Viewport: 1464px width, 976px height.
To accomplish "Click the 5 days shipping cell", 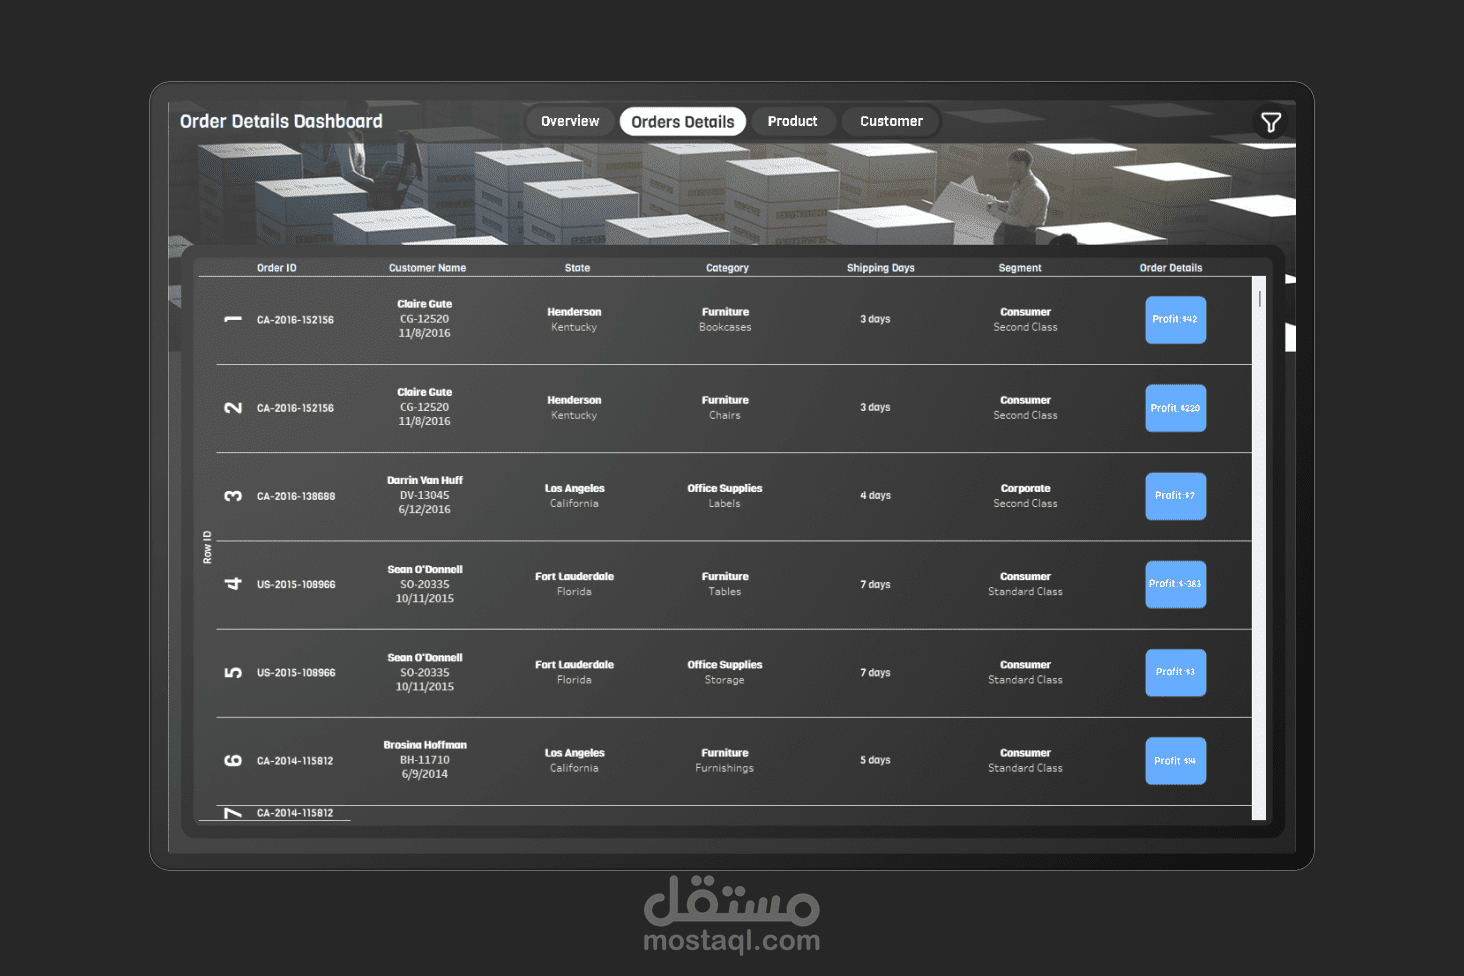I will click(875, 760).
